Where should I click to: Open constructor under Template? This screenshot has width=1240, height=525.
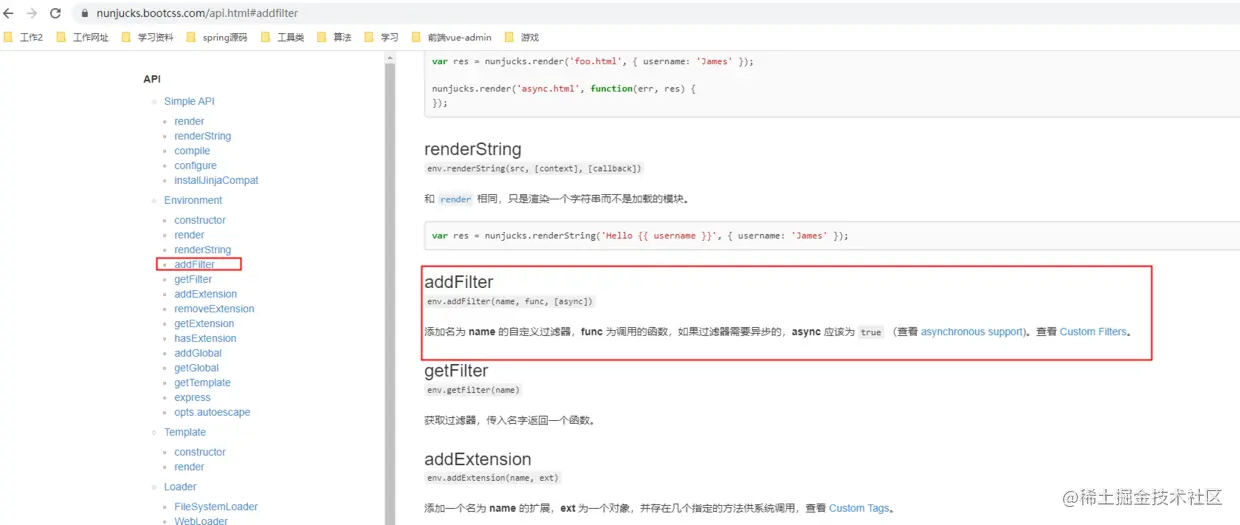(200, 452)
